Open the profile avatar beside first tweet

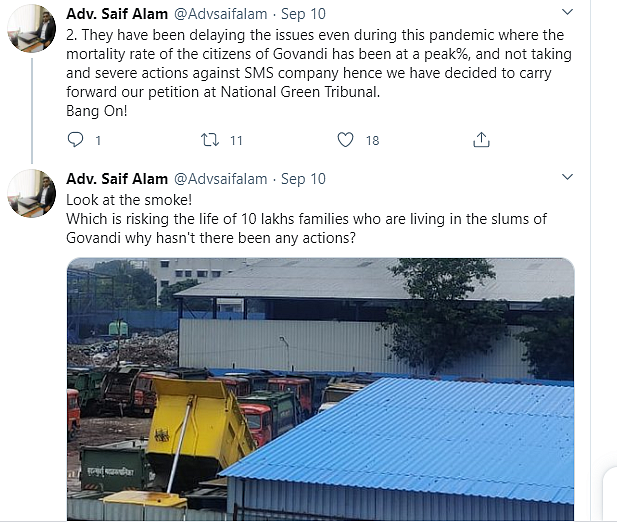click(32, 28)
